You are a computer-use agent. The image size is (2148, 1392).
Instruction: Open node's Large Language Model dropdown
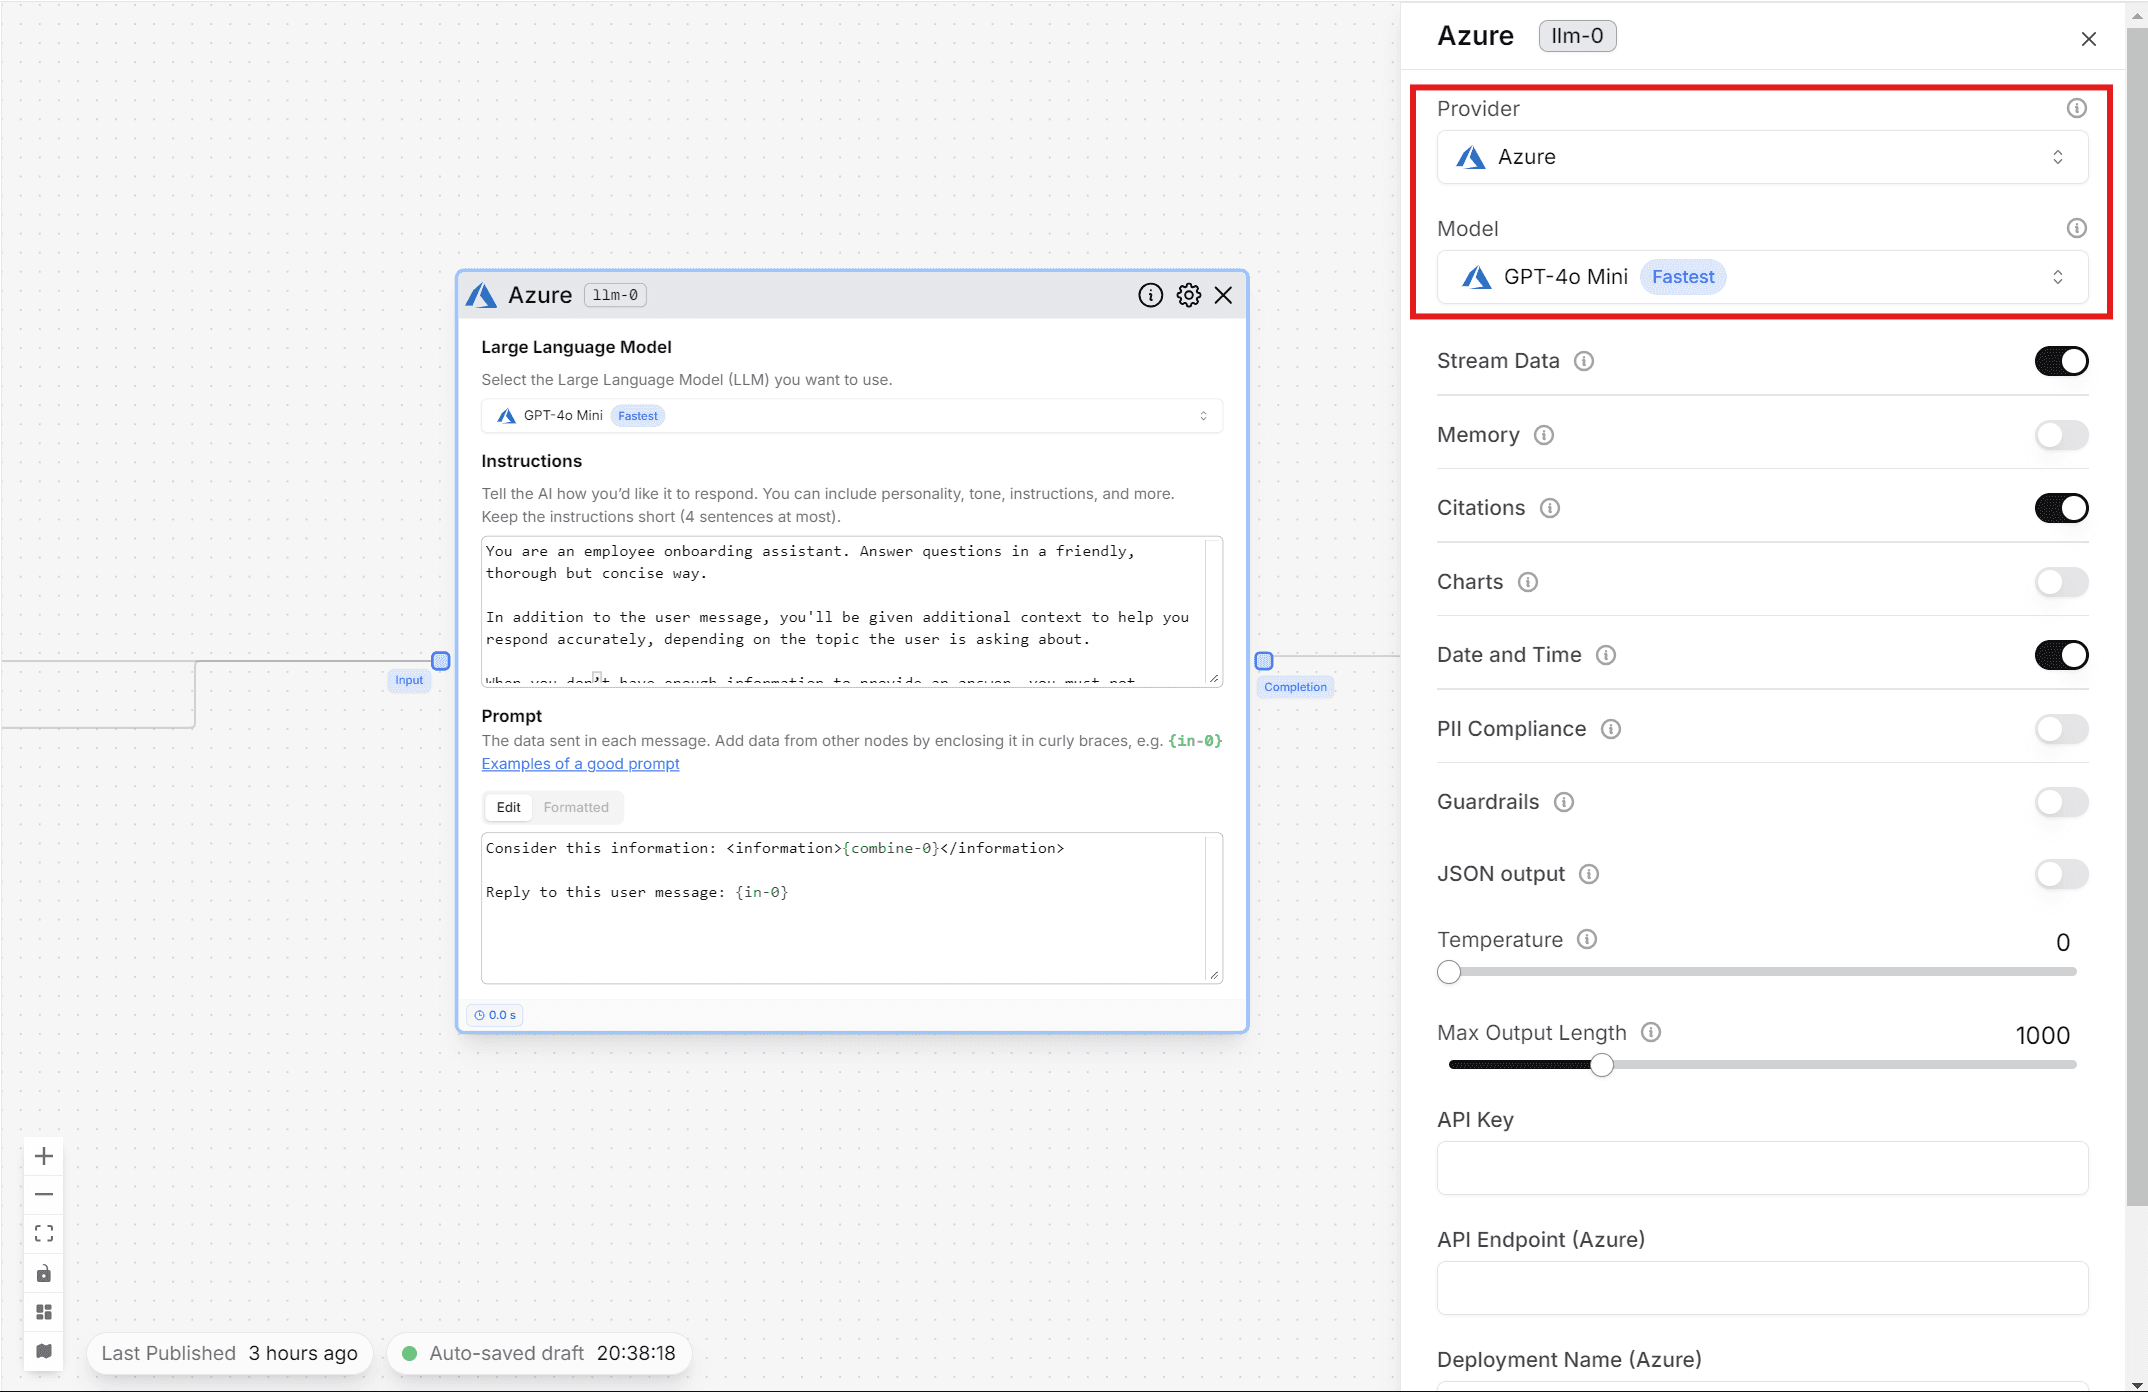click(852, 416)
